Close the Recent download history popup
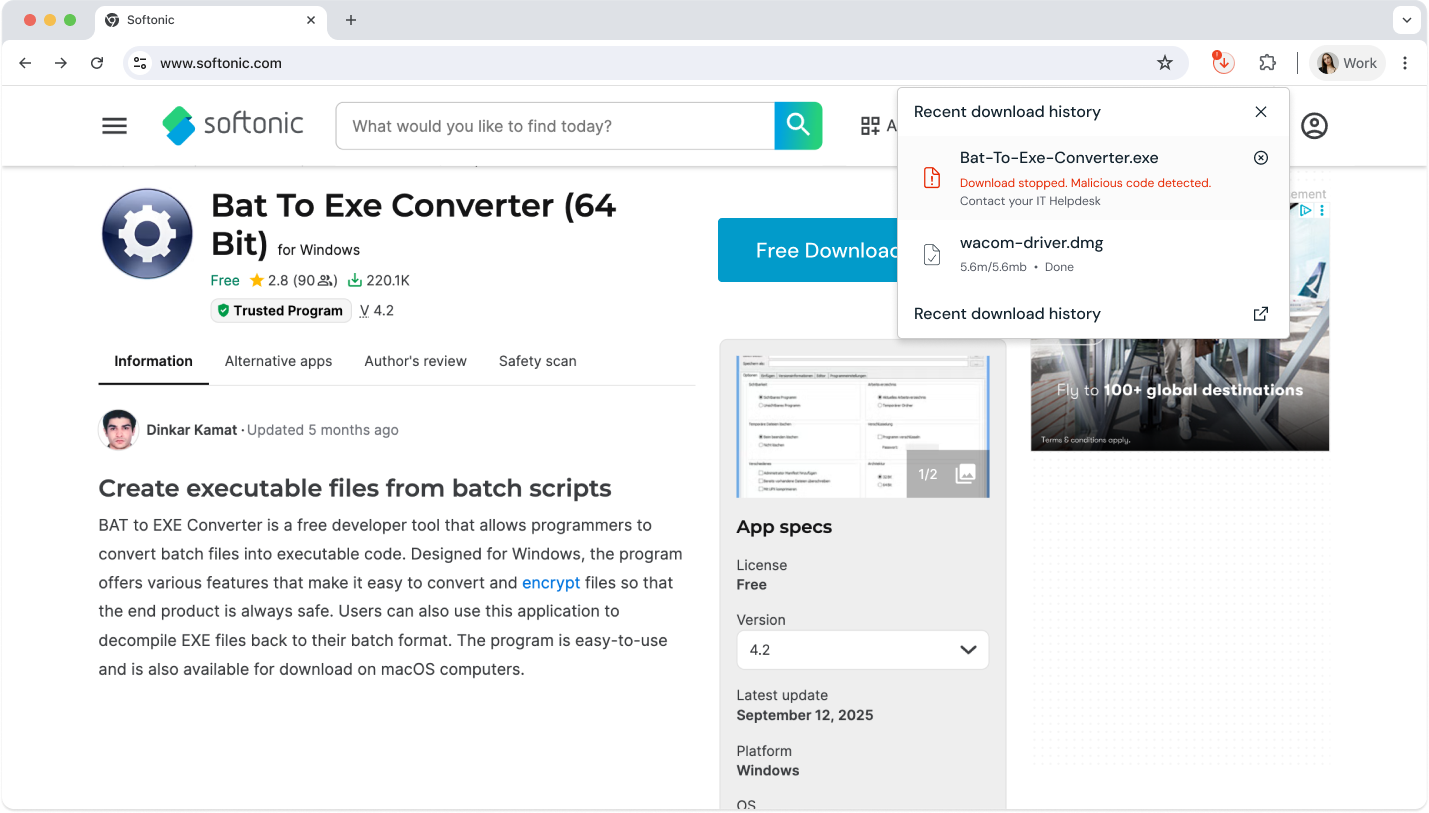The image size is (1429, 813). coord(1261,112)
